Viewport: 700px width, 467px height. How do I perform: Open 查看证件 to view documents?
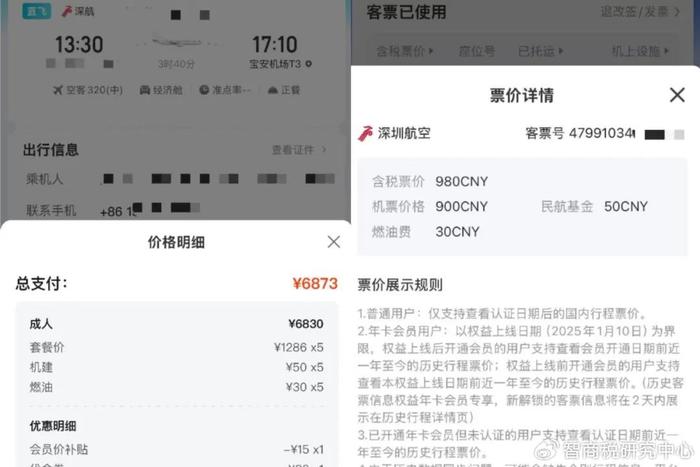[x=299, y=150]
